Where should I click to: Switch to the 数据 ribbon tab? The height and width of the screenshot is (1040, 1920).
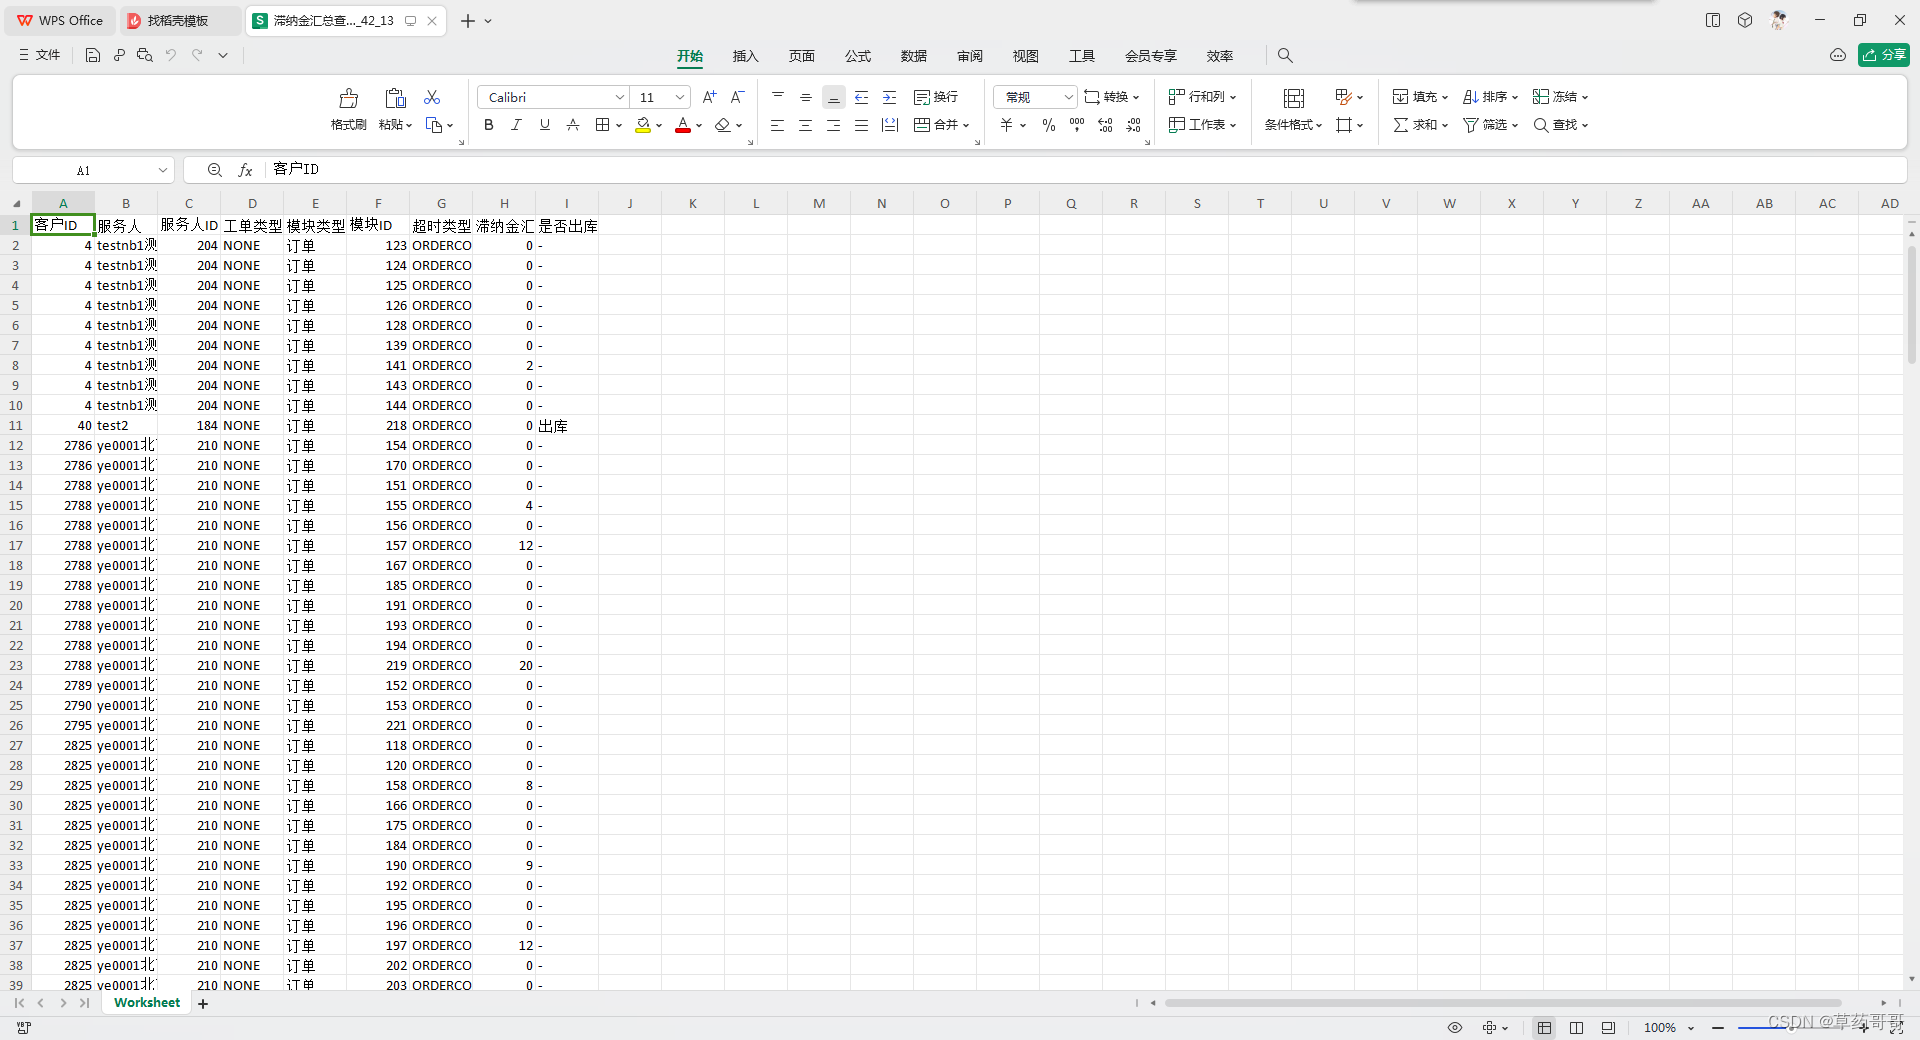tap(913, 56)
